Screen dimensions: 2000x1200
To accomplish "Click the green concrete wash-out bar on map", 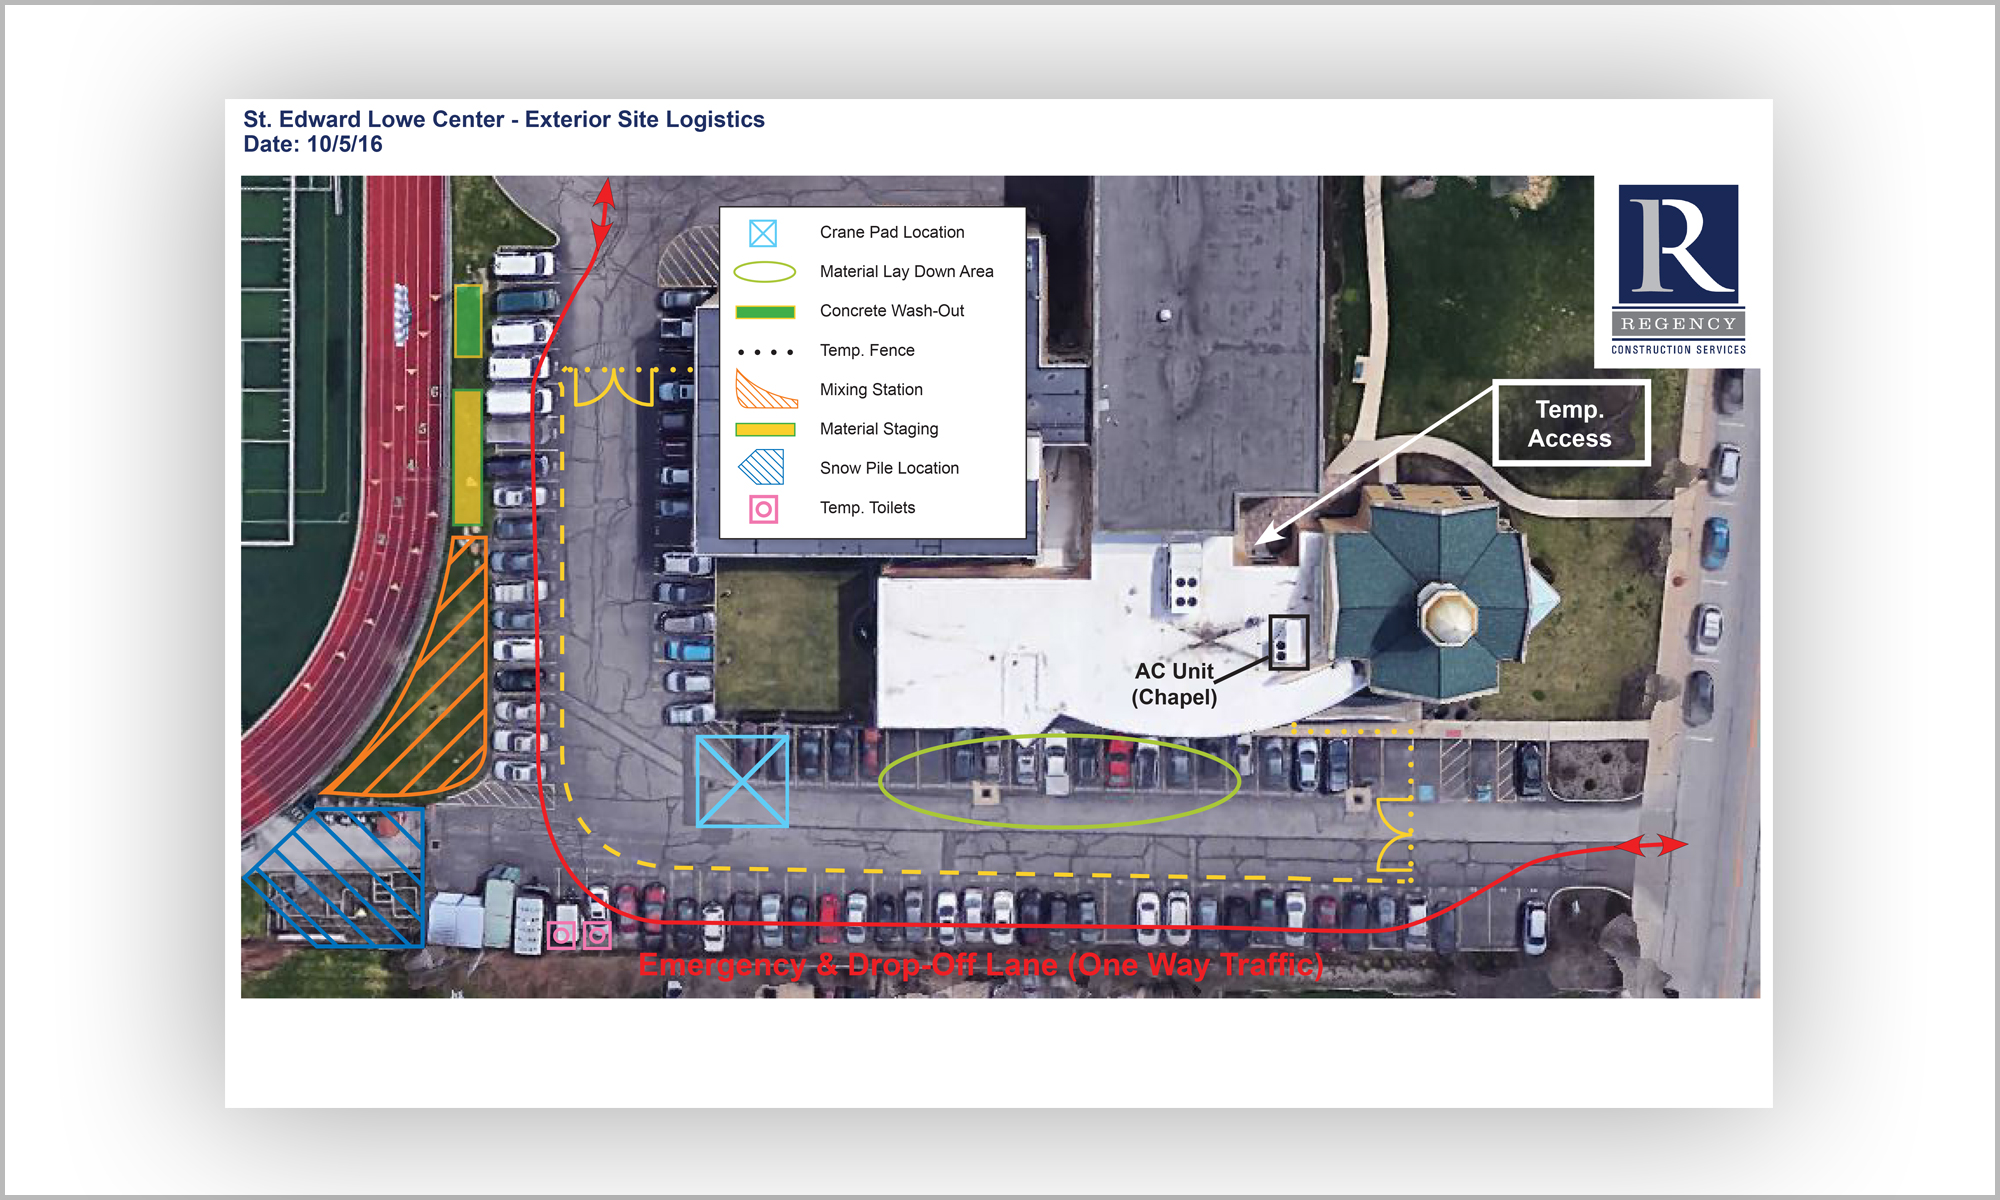I will [468, 321].
